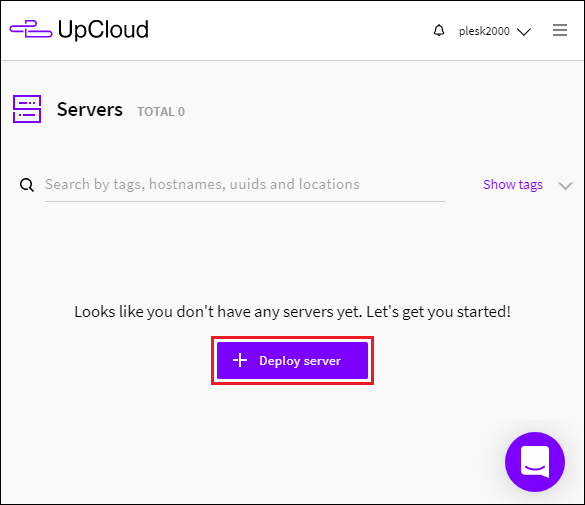Expand the tags chevron
585x505 pixels.
tap(565, 186)
